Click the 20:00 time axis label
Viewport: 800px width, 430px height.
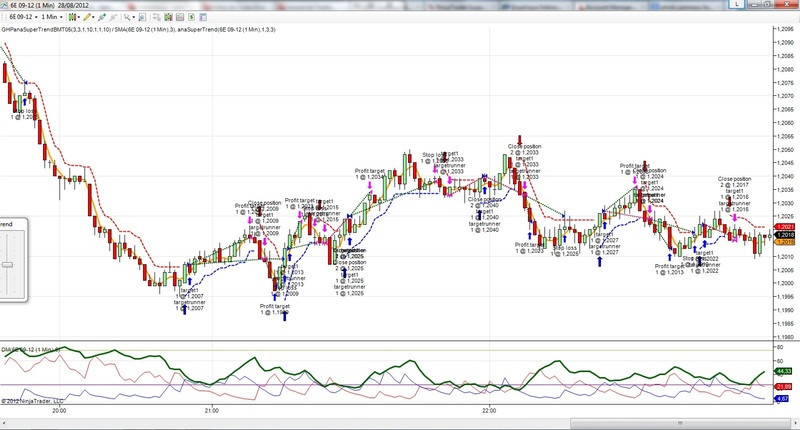59,410
